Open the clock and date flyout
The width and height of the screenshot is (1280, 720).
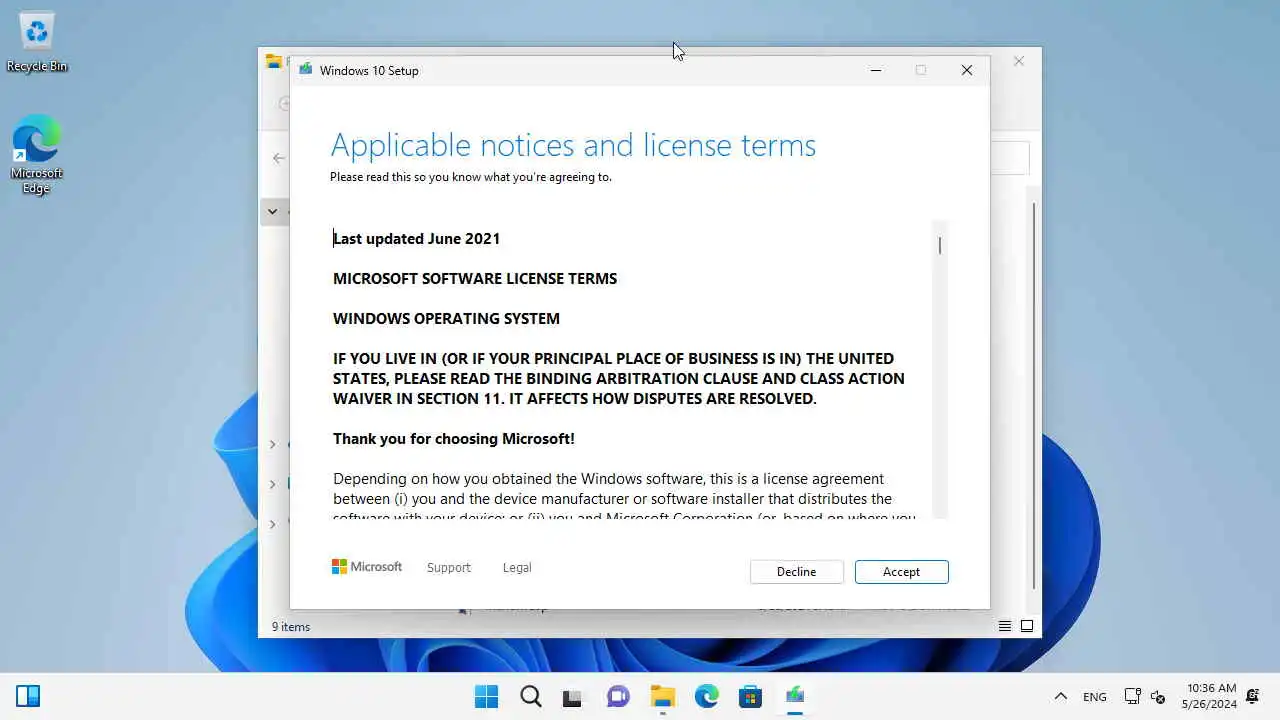pyautogui.click(x=1211, y=696)
